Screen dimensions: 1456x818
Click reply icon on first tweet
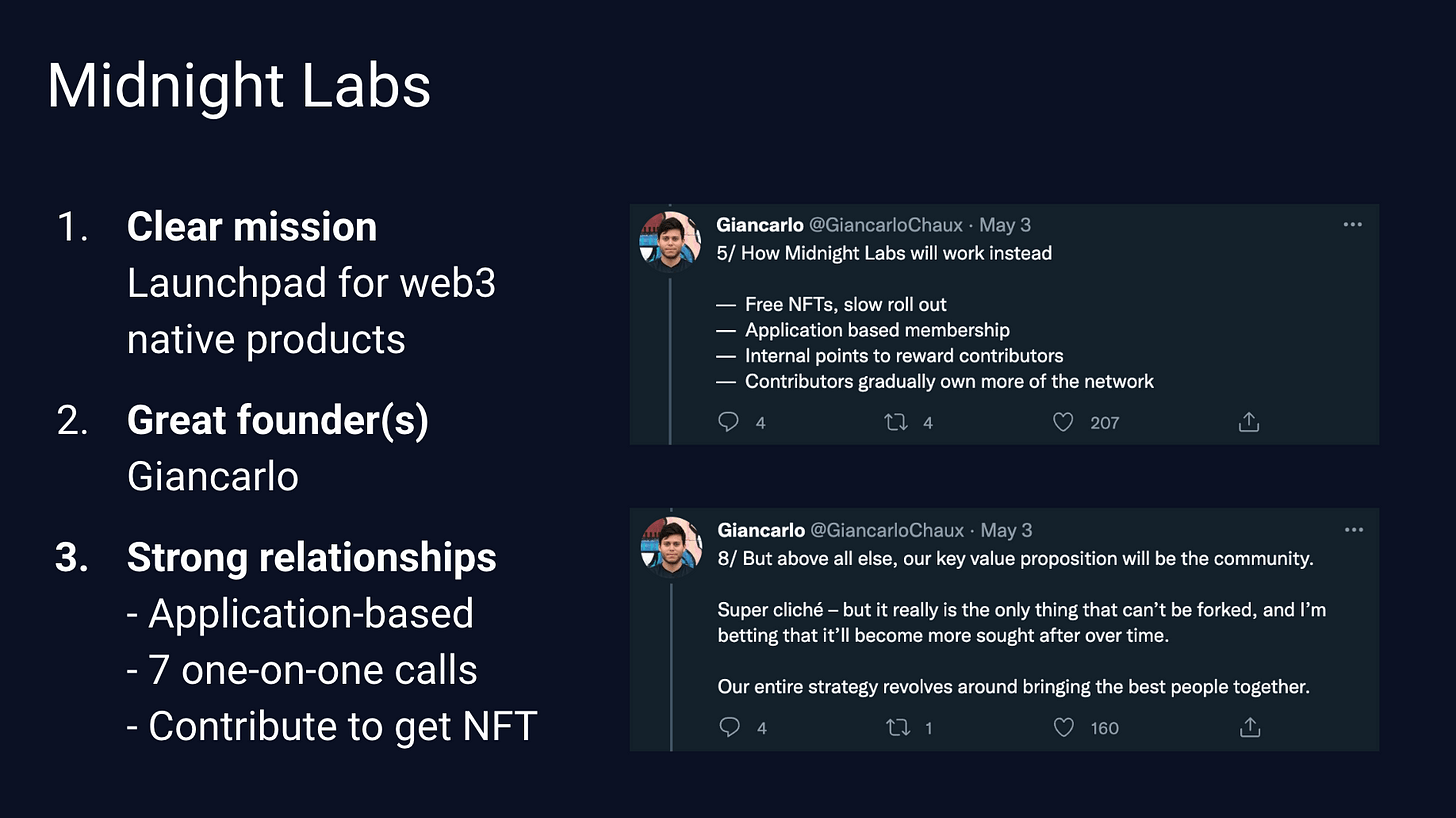(x=729, y=423)
